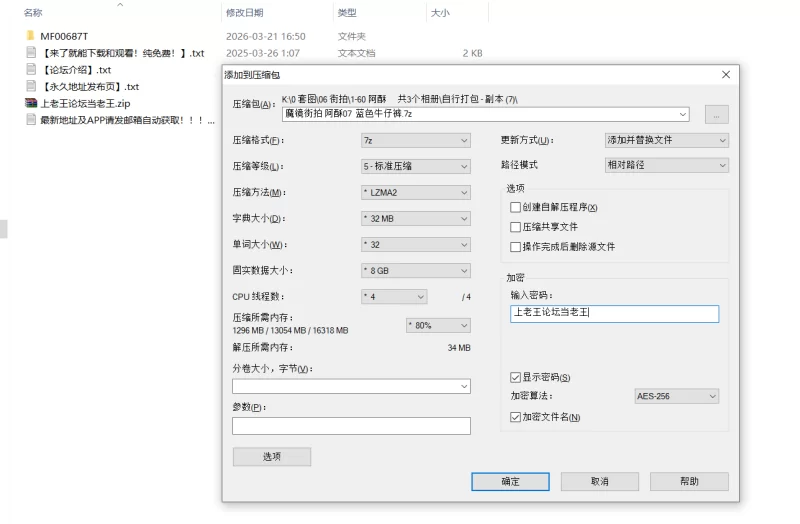Open the CPU 线程数 dropdown
Image resolution: width=800 pixels, height=524 pixels.
pyautogui.click(x=394, y=296)
